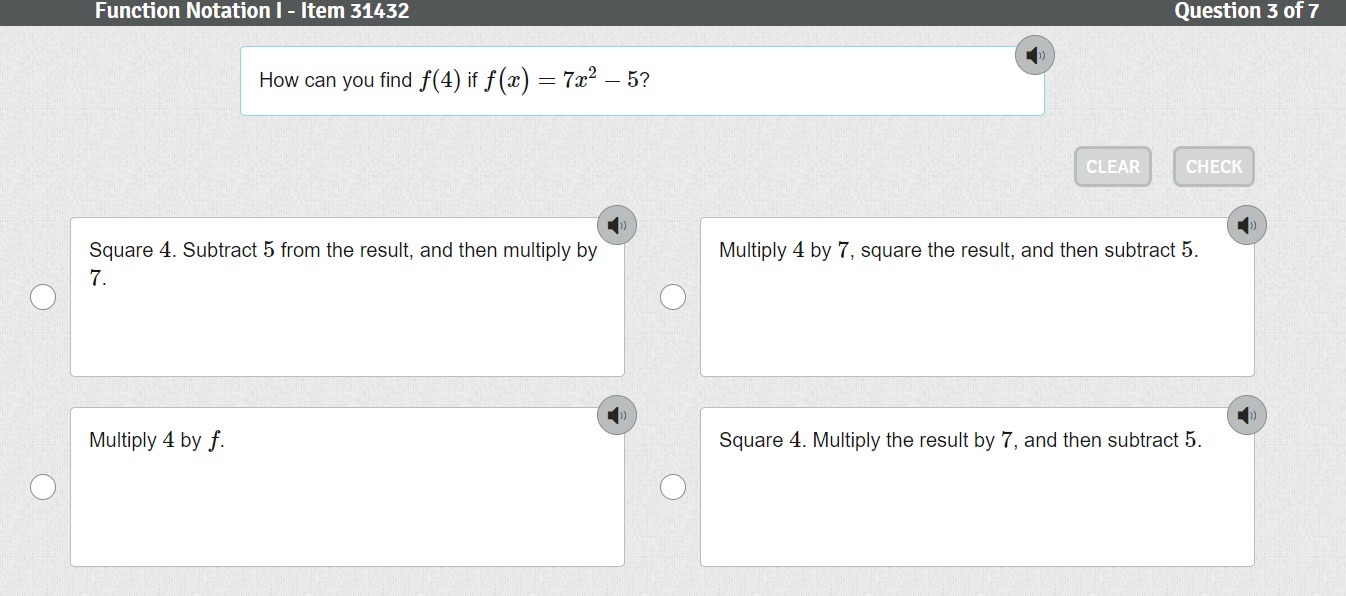Click the 'Square 4. Multiply the result' answer card

(x=977, y=500)
